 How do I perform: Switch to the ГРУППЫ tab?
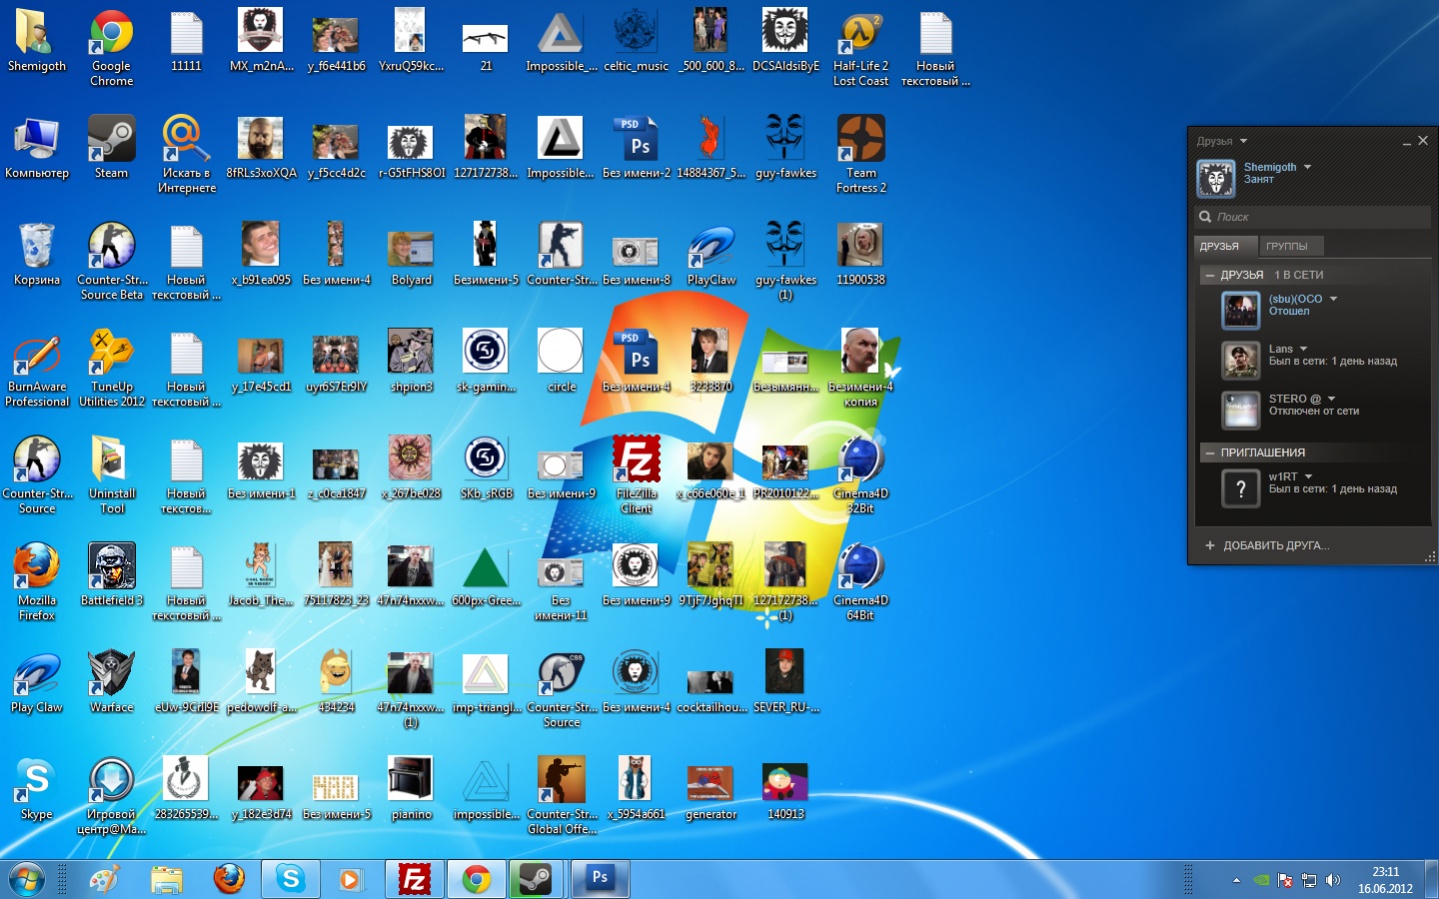(x=1286, y=246)
